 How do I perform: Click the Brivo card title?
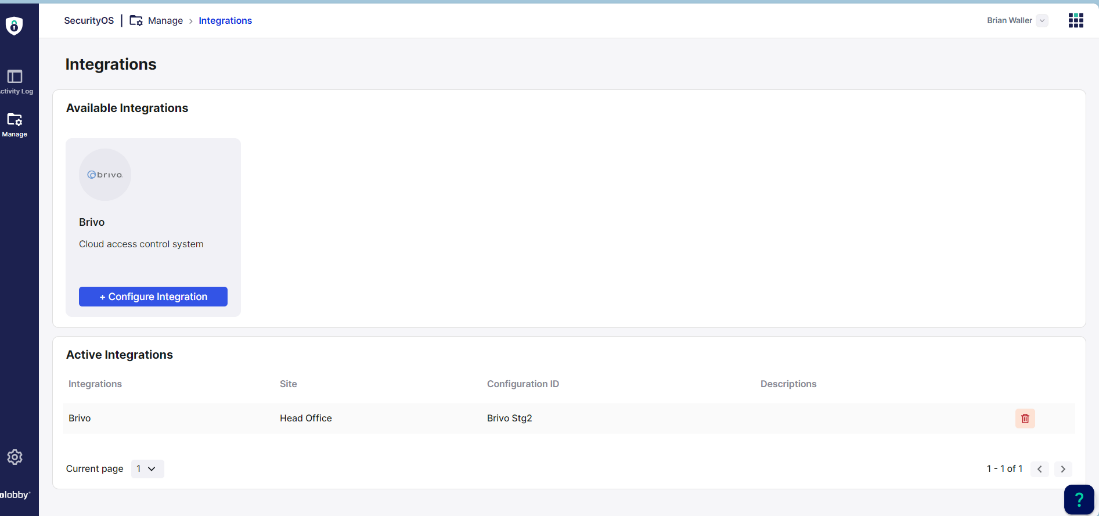point(90,222)
